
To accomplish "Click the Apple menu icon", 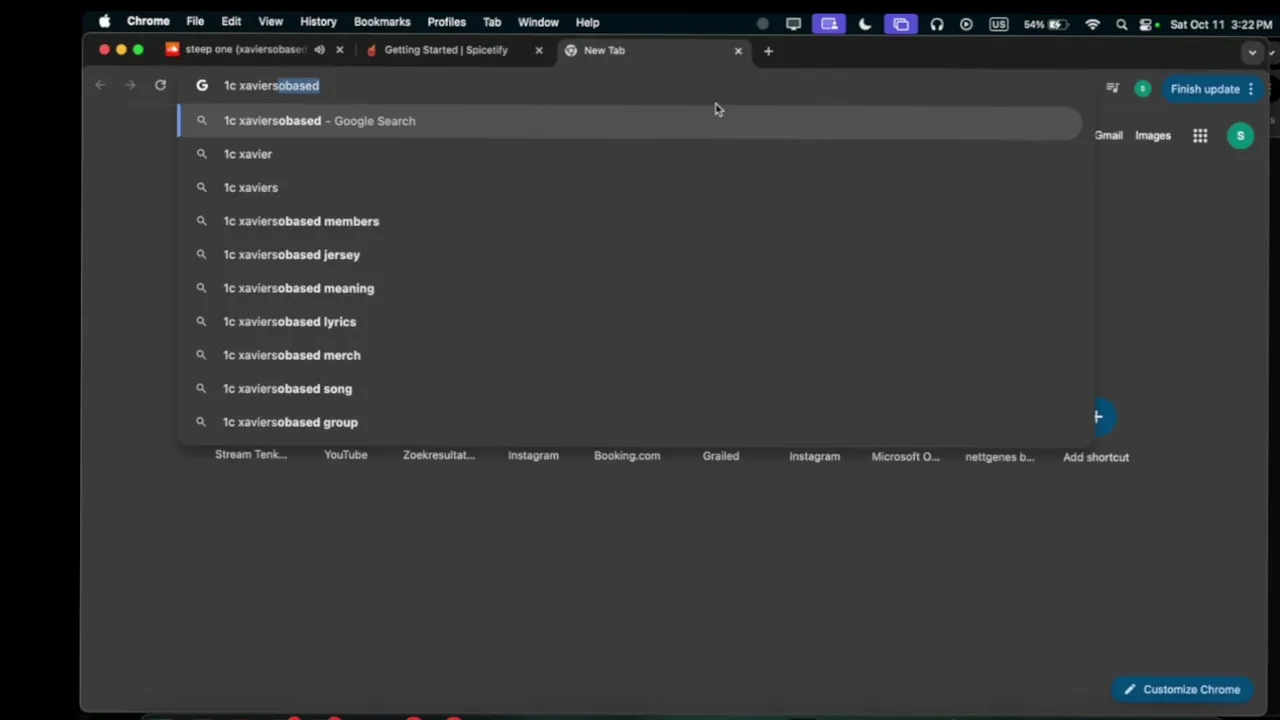I will tap(105, 22).
